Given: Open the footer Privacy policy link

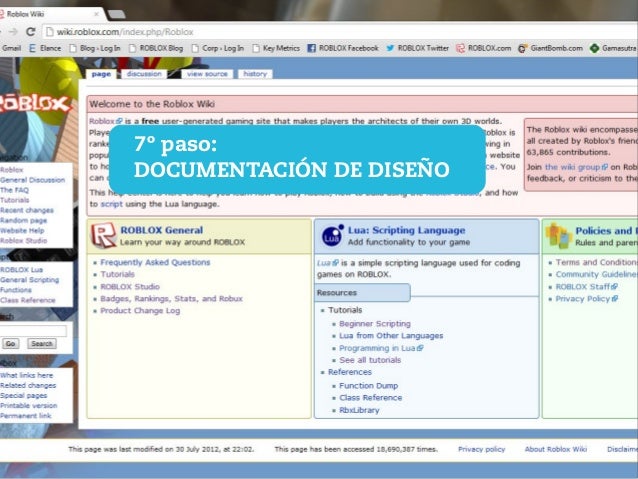Looking at the screenshot, I should click(x=481, y=449).
